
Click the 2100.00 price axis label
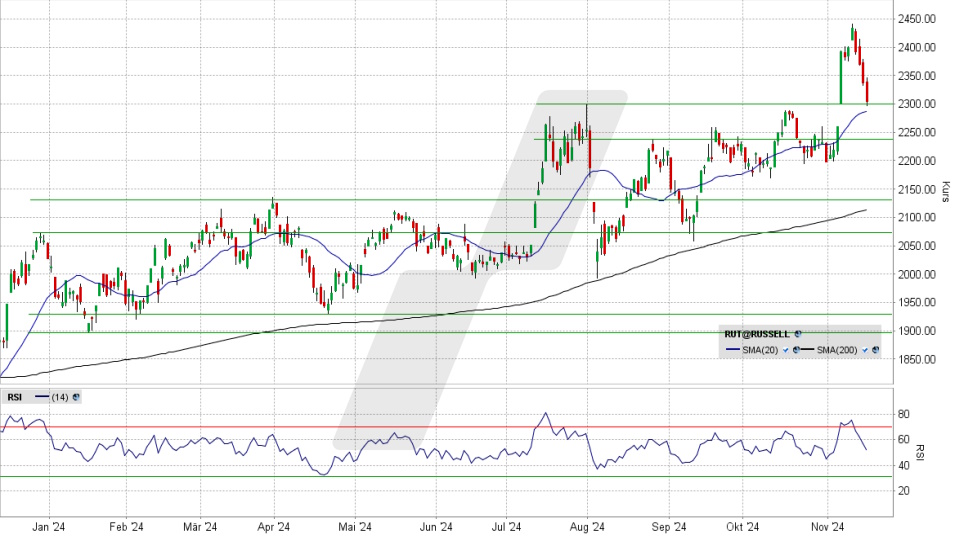[917, 217]
